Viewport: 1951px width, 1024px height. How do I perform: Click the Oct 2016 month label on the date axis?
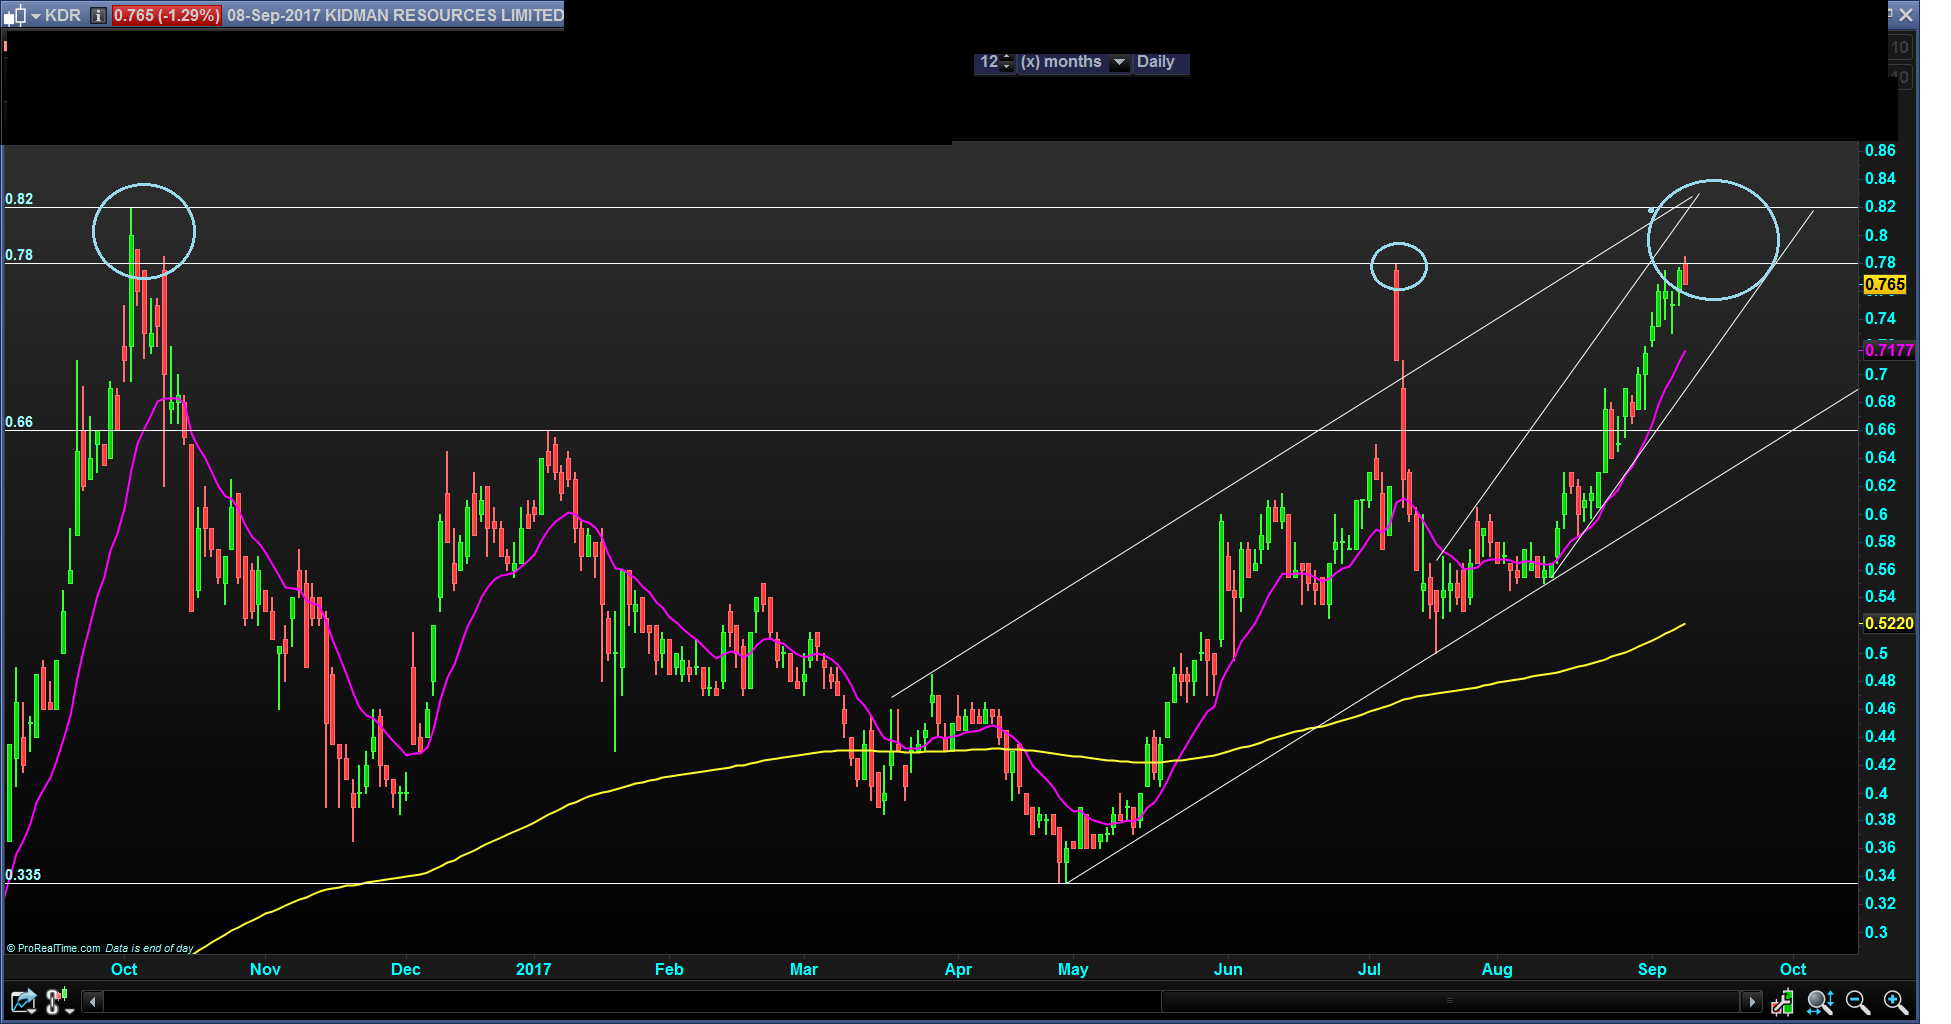124,969
